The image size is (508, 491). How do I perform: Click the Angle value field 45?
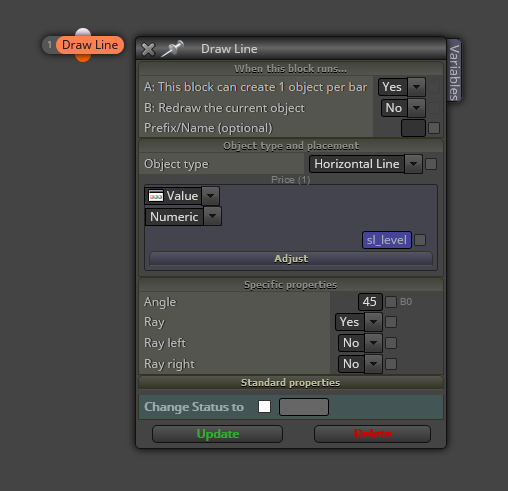(370, 302)
